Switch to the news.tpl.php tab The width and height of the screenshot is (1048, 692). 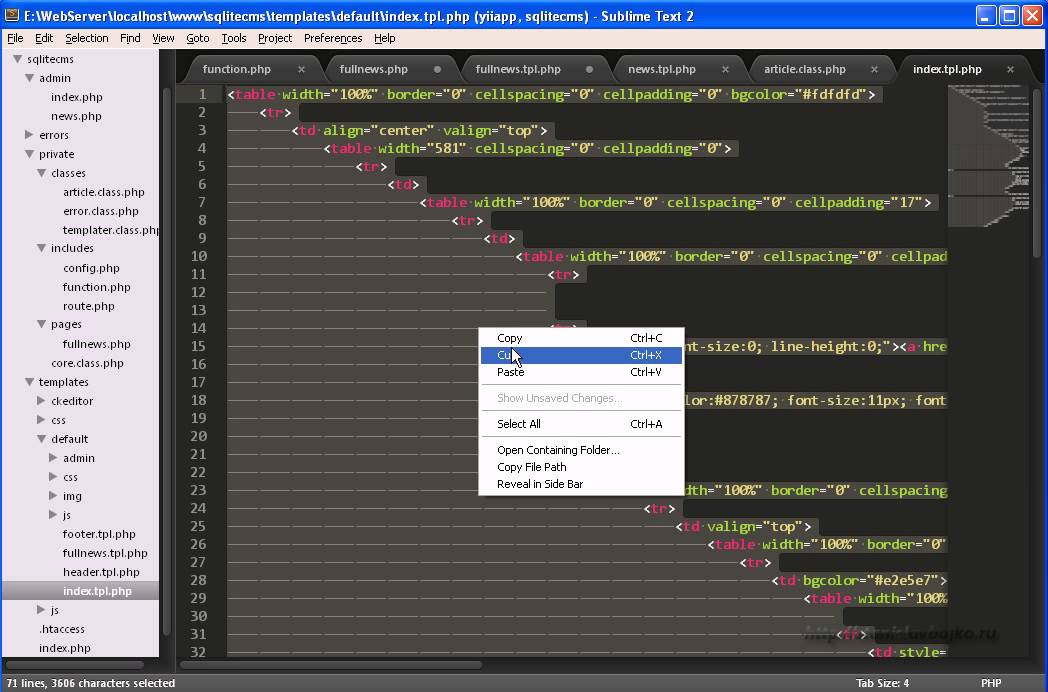(x=661, y=69)
